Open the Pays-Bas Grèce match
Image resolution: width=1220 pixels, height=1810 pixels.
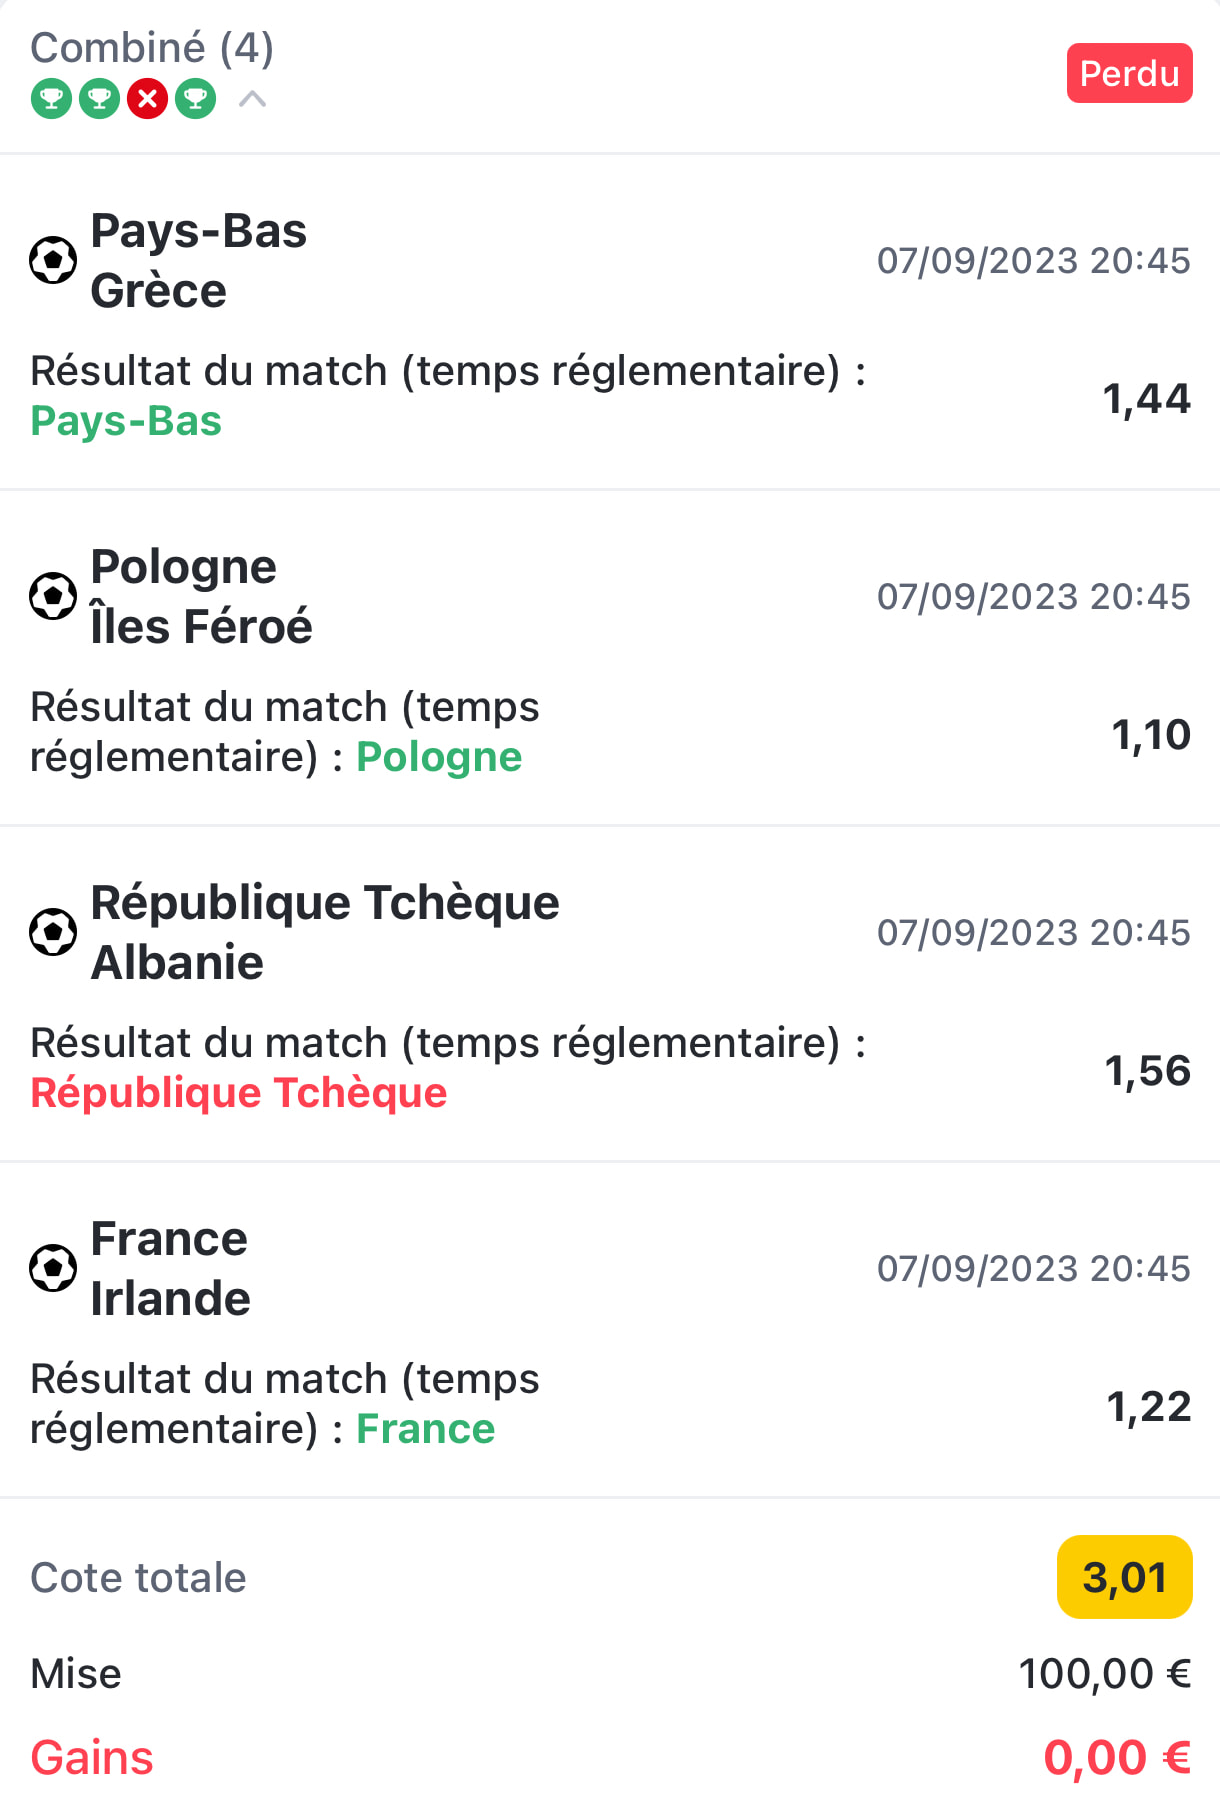(198, 260)
